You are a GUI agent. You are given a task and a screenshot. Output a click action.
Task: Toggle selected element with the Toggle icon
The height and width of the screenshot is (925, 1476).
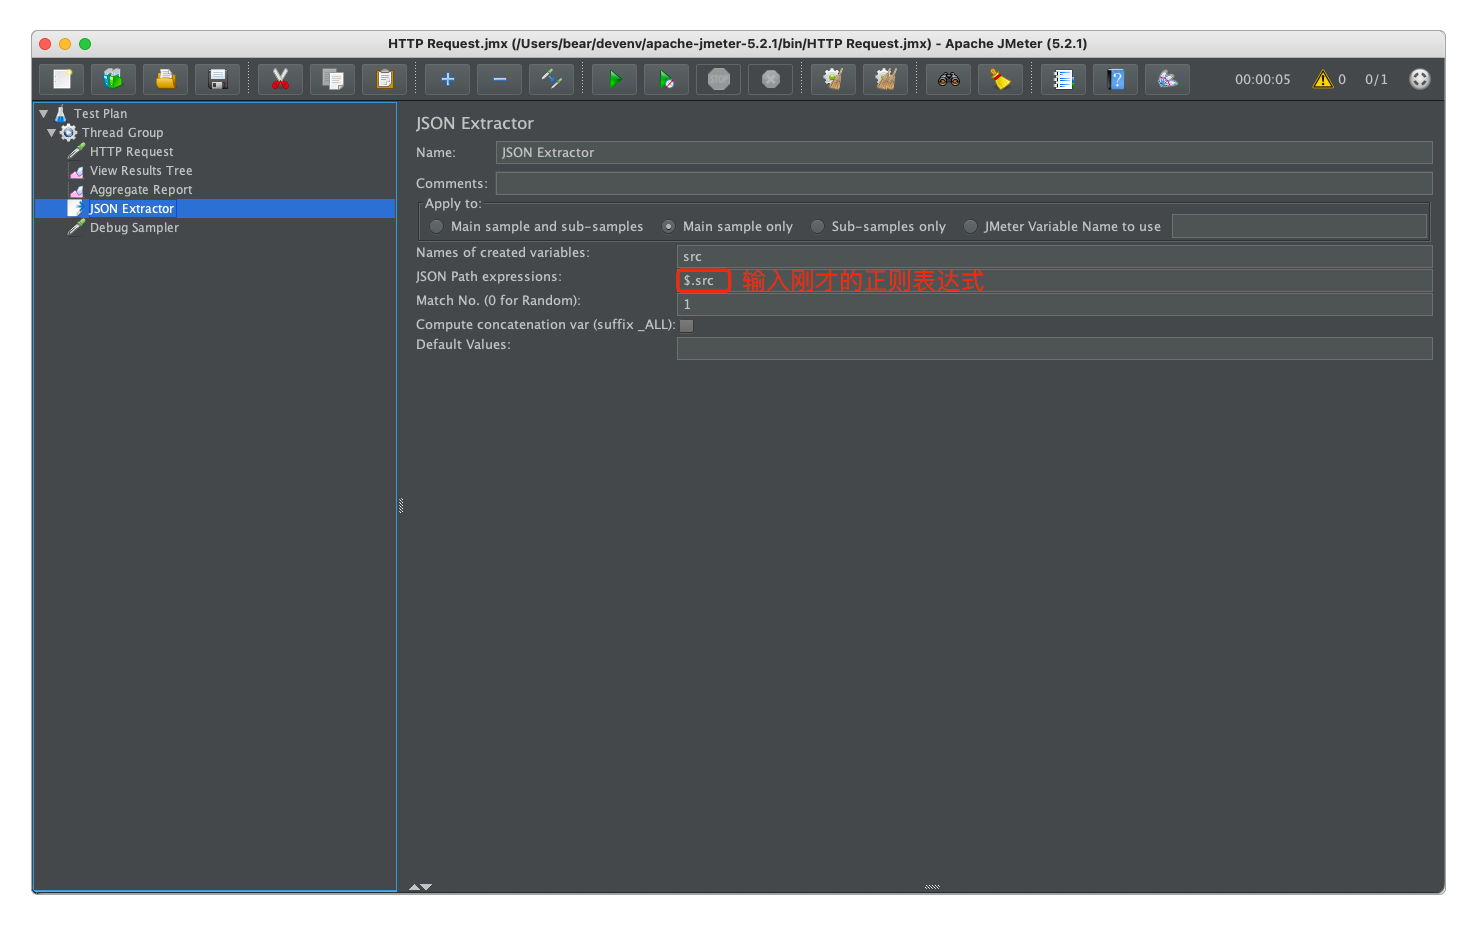pyautogui.click(x=552, y=79)
